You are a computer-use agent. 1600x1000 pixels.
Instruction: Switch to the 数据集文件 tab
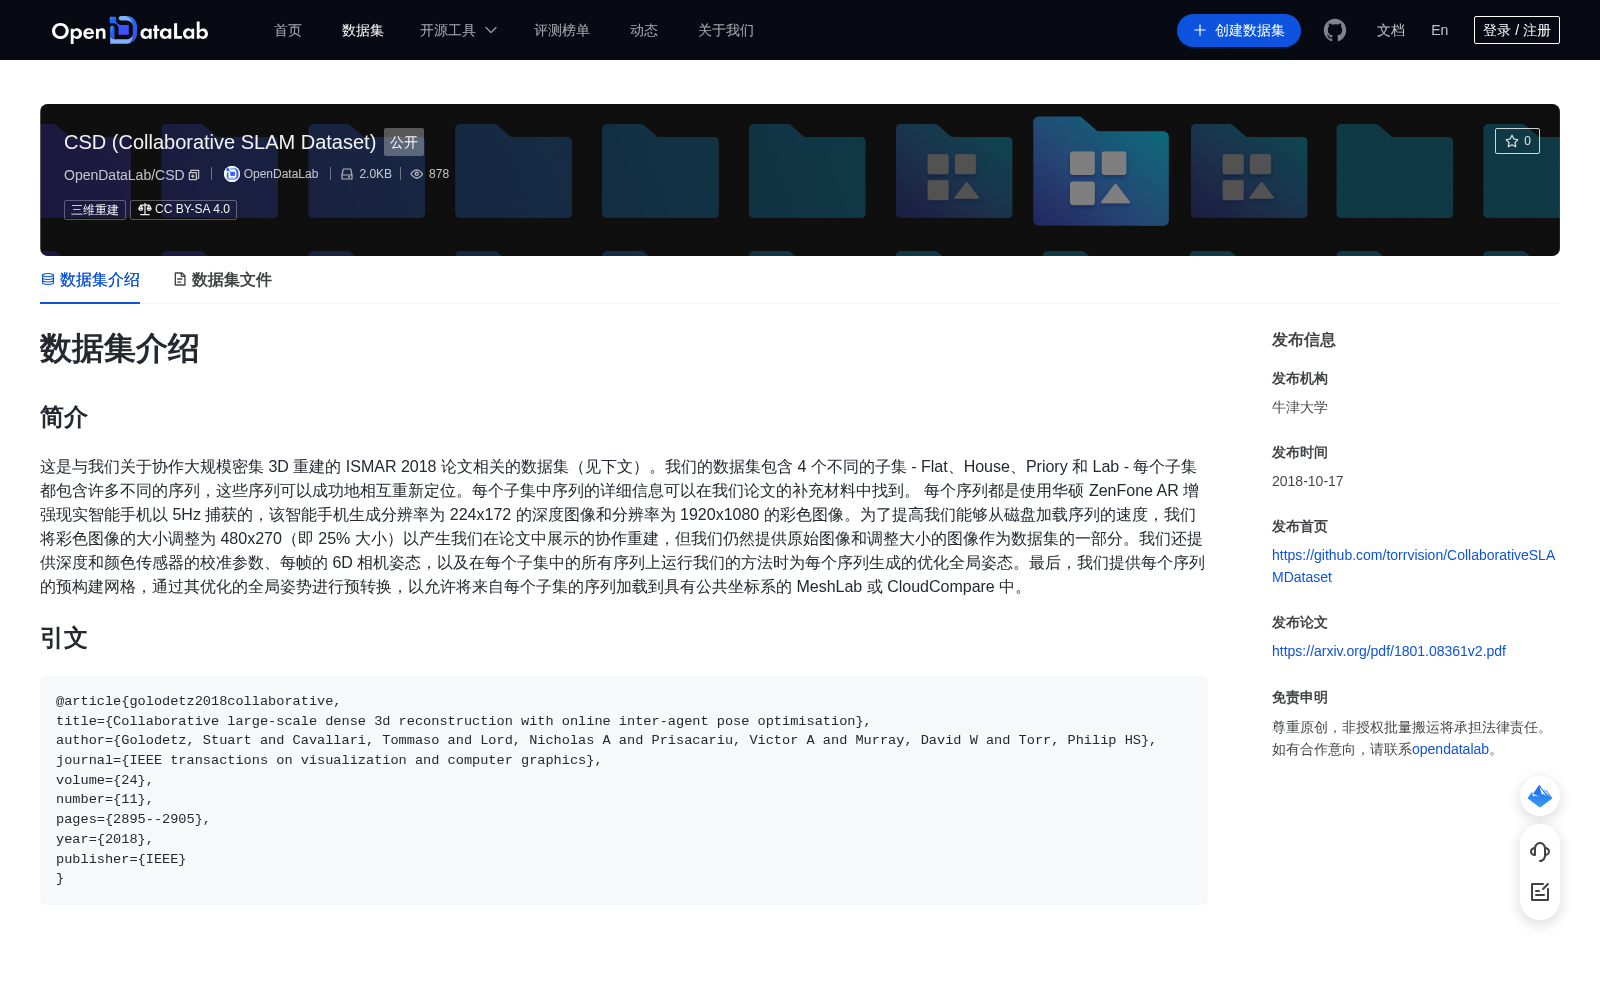(222, 280)
